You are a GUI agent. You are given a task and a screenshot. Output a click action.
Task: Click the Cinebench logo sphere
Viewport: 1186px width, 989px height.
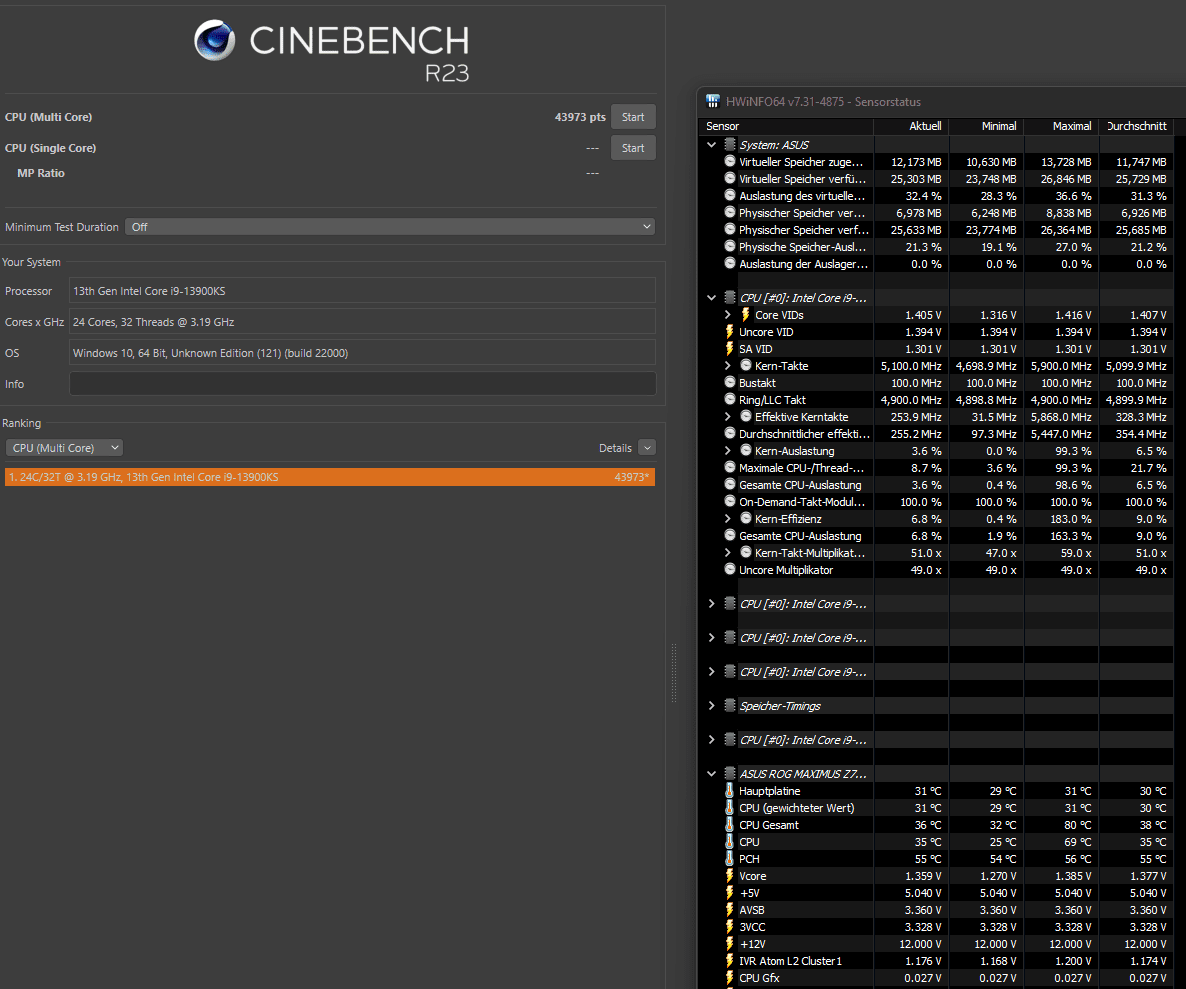[x=215, y=40]
